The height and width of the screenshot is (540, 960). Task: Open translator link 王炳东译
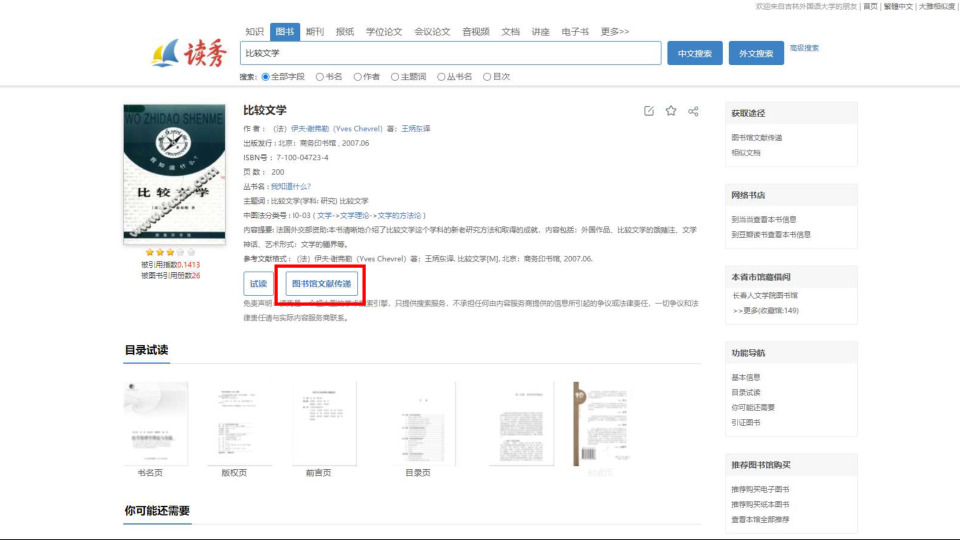(416, 129)
